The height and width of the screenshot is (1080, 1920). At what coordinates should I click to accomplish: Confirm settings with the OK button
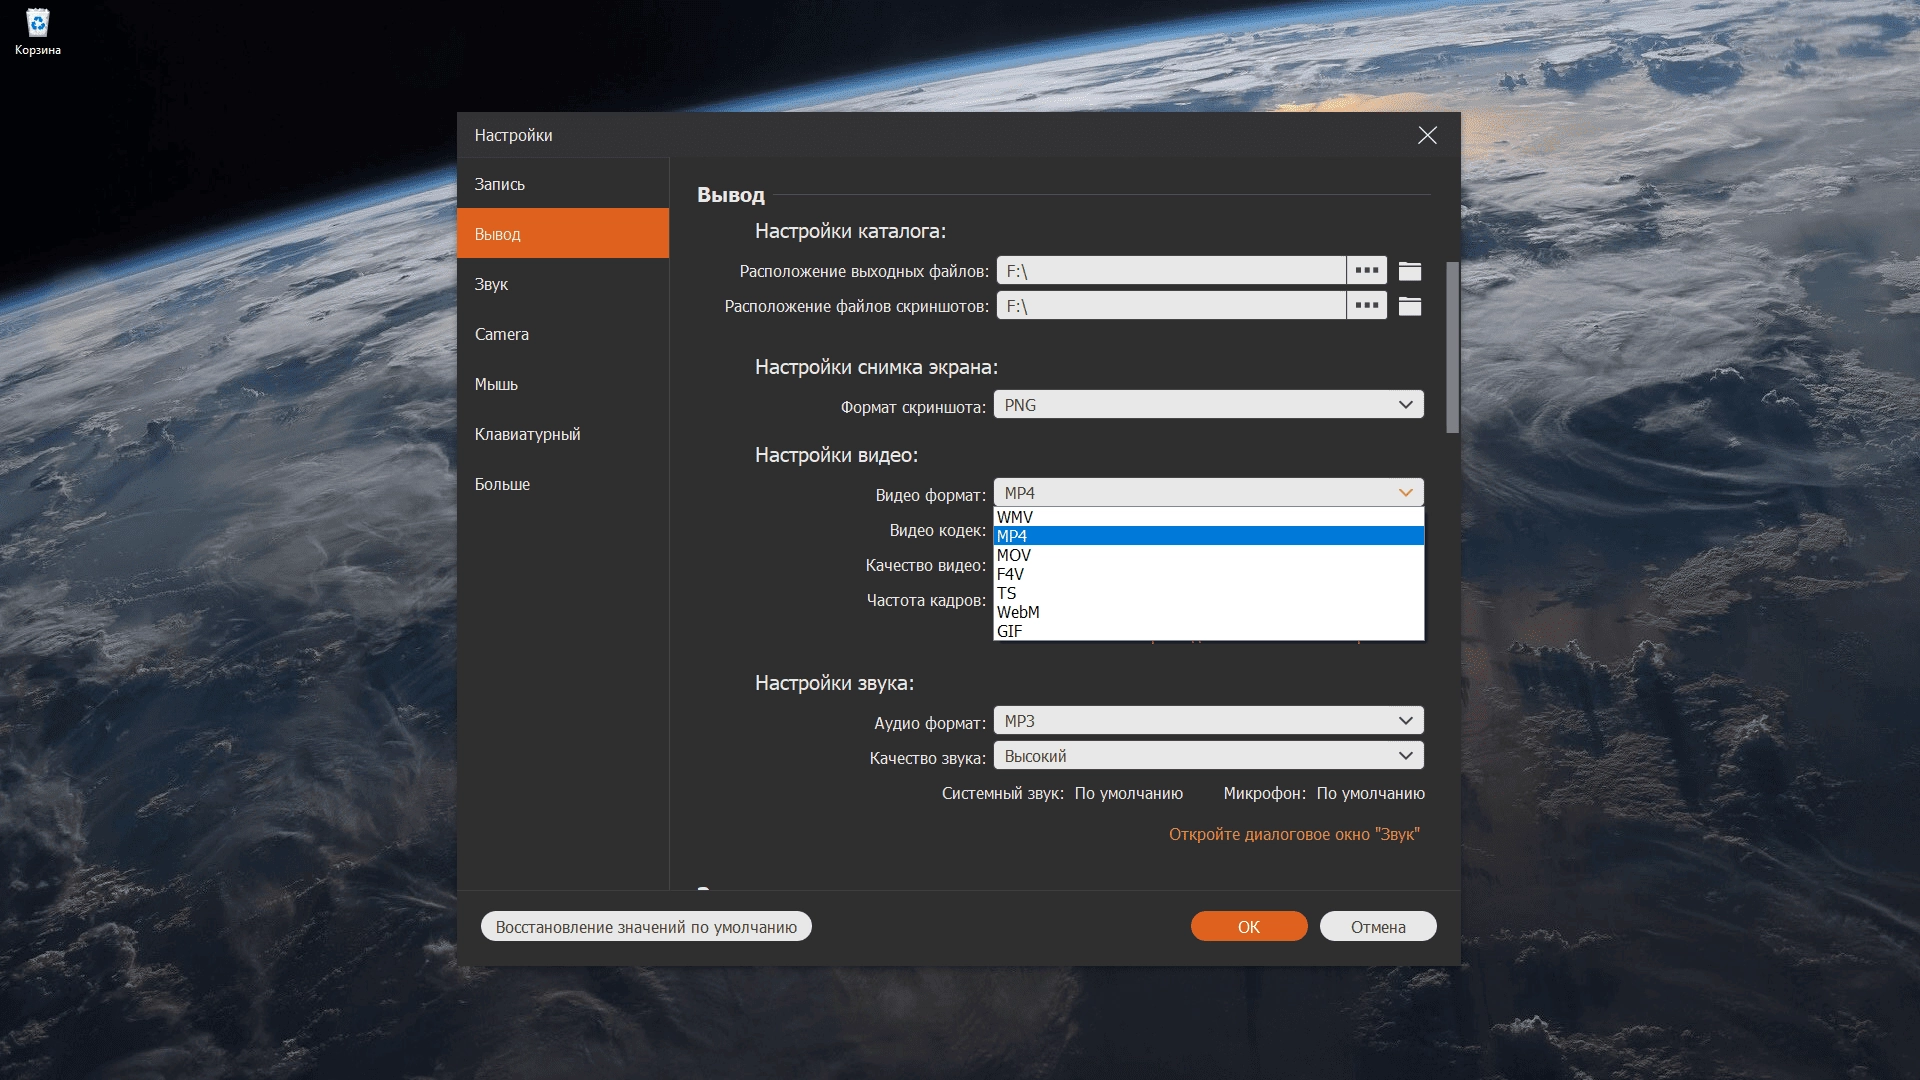pyautogui.click(x=1249, y=927)
